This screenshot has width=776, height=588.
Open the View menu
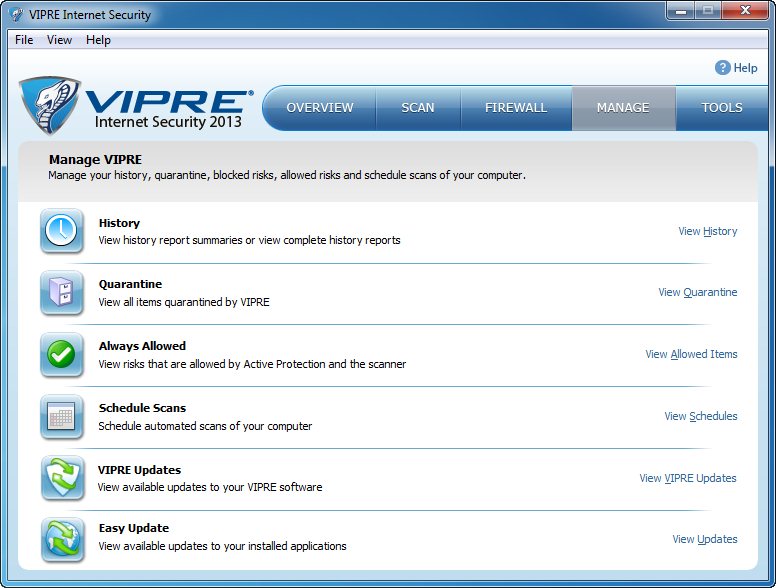(59, 40)
